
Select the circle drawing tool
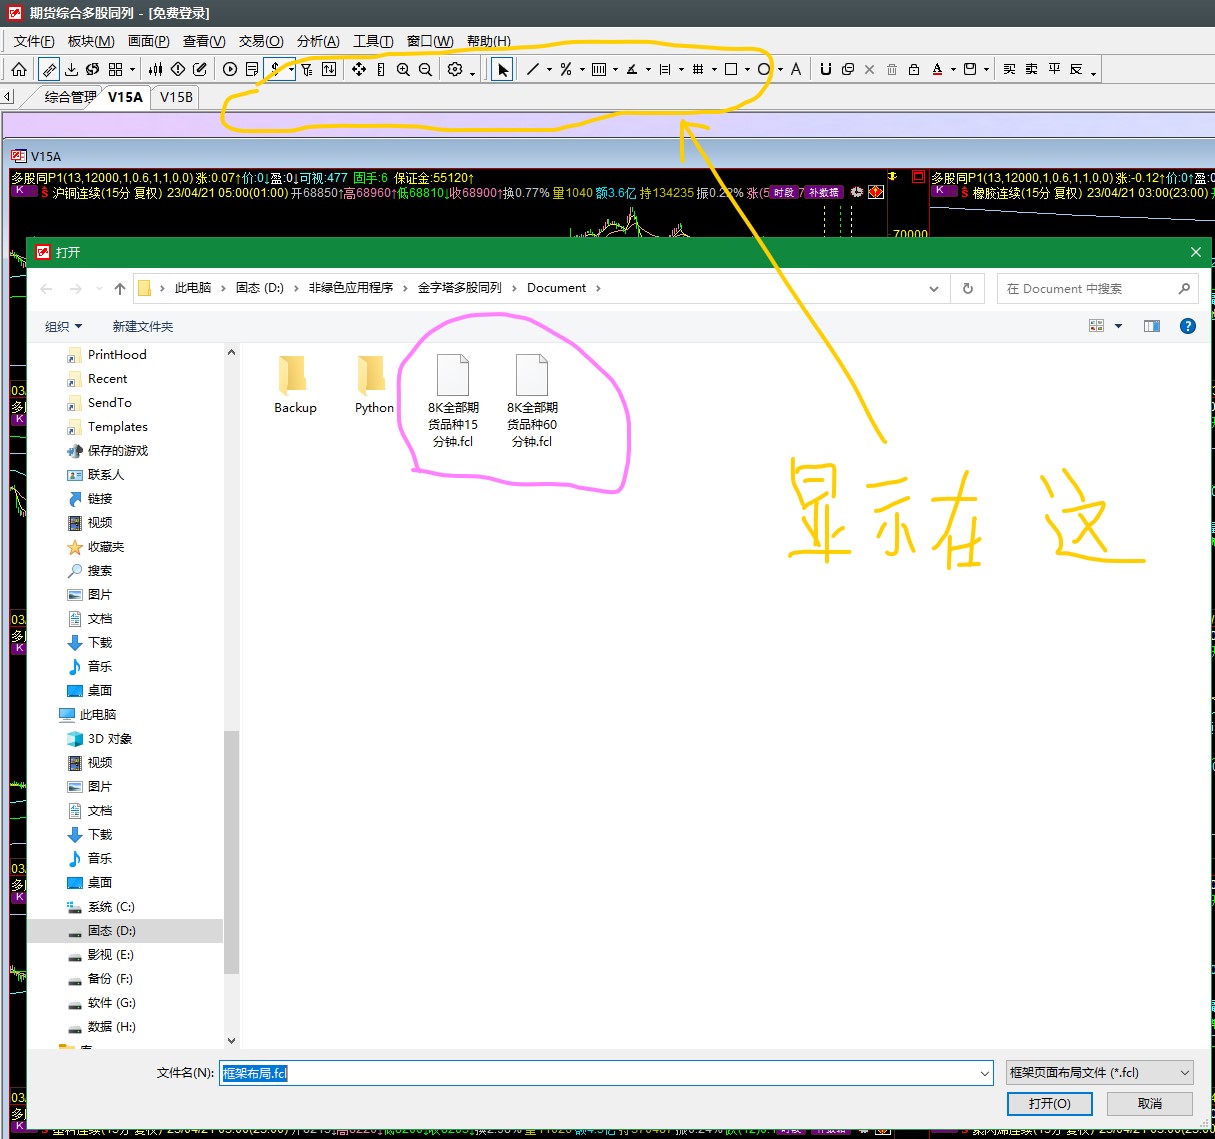click(x=764, y=69)
